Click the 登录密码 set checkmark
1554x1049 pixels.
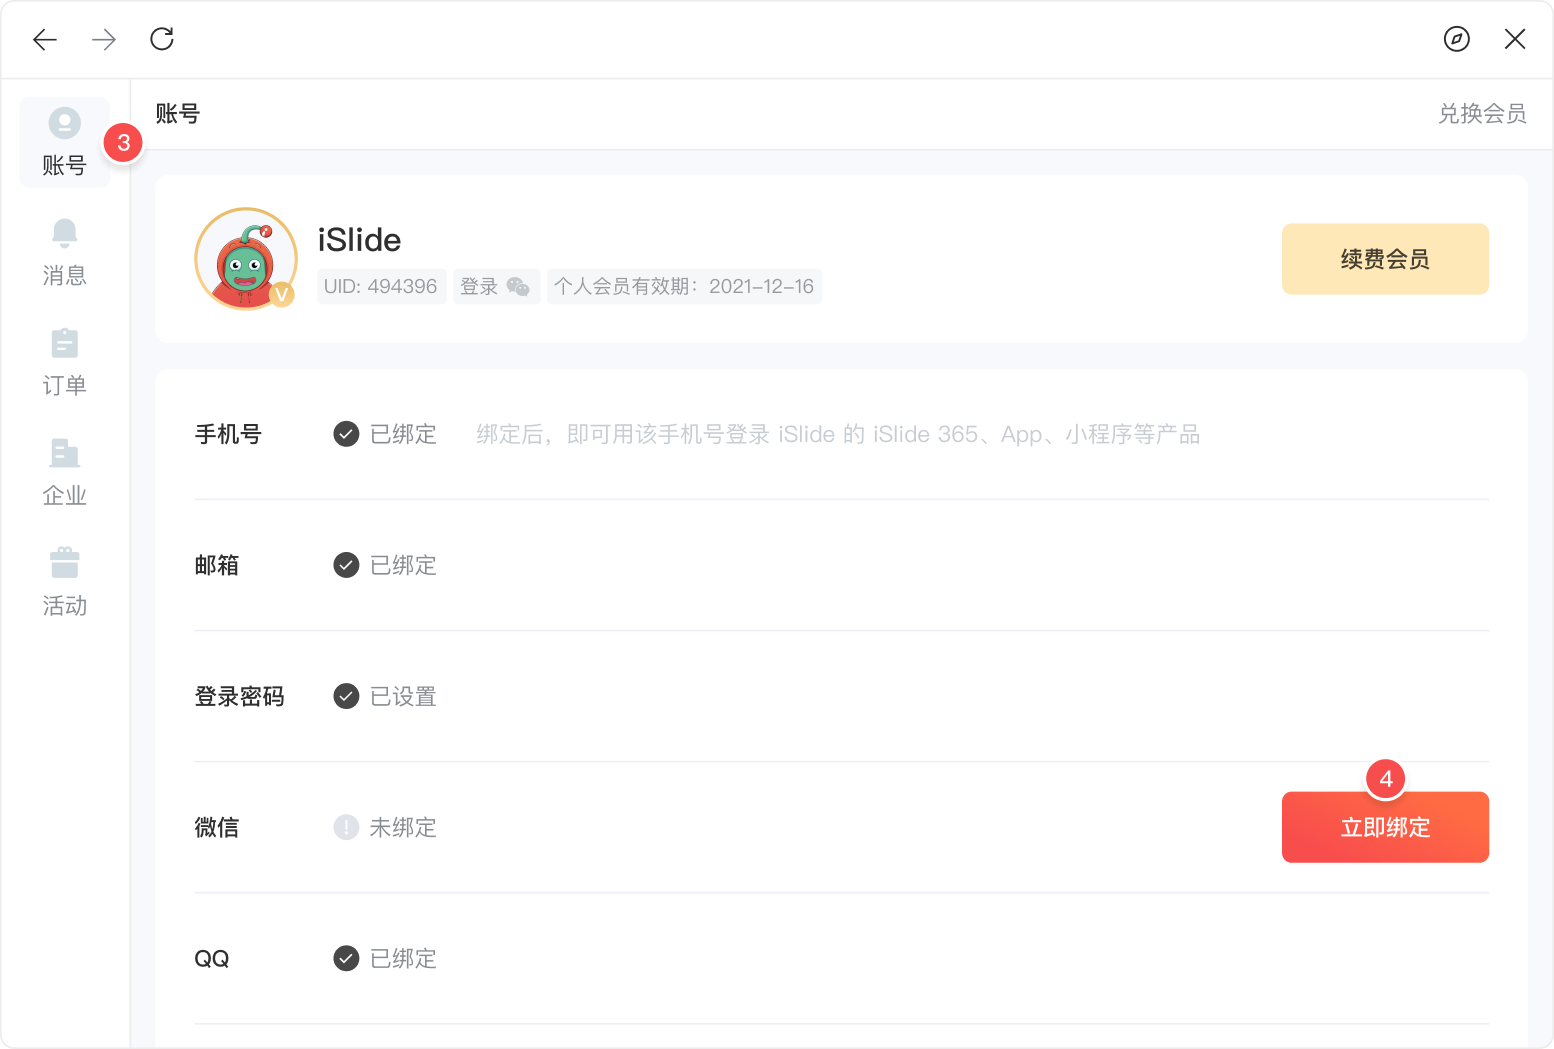coord(346,696)
